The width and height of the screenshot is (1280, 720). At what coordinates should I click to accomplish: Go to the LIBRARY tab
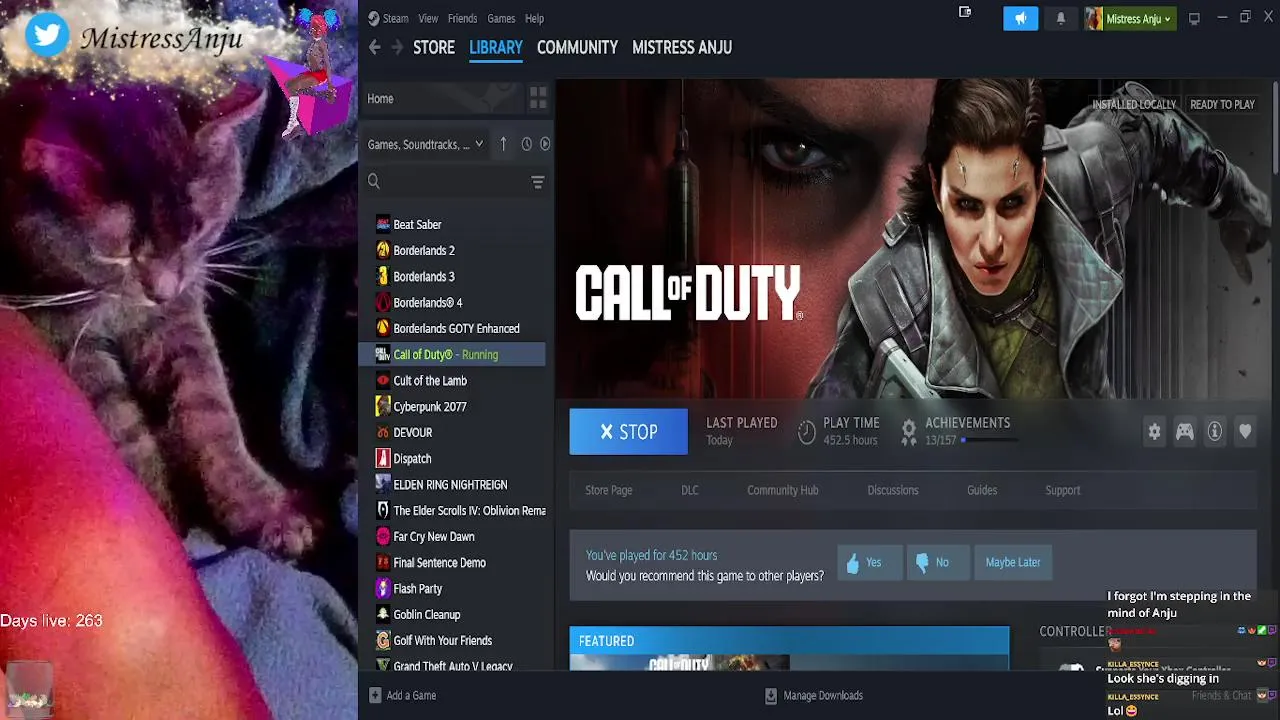click(x=496, y=47)
